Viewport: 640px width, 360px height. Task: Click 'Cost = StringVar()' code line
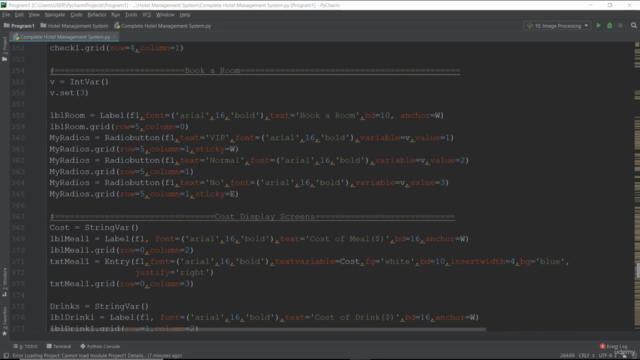[94, 227]
